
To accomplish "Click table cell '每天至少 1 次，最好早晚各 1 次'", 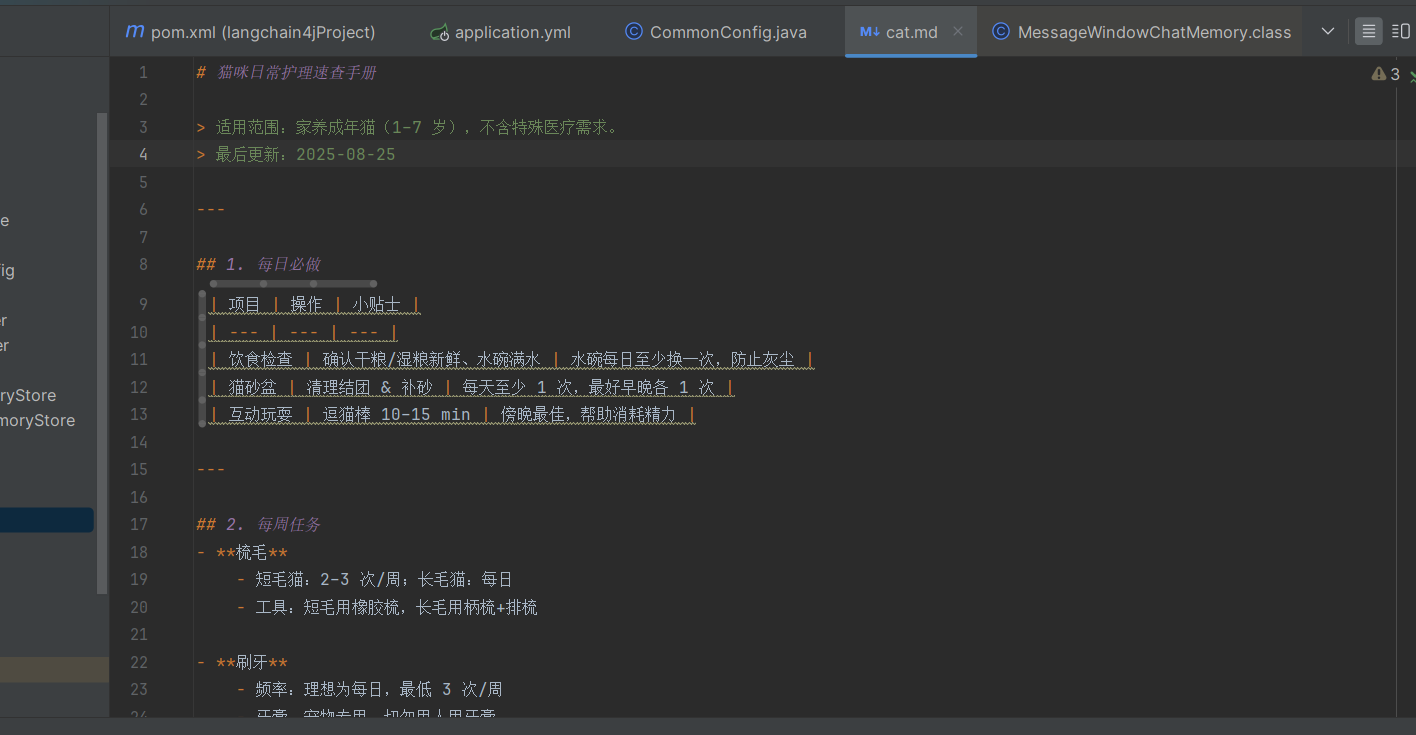I will [588, 387].
